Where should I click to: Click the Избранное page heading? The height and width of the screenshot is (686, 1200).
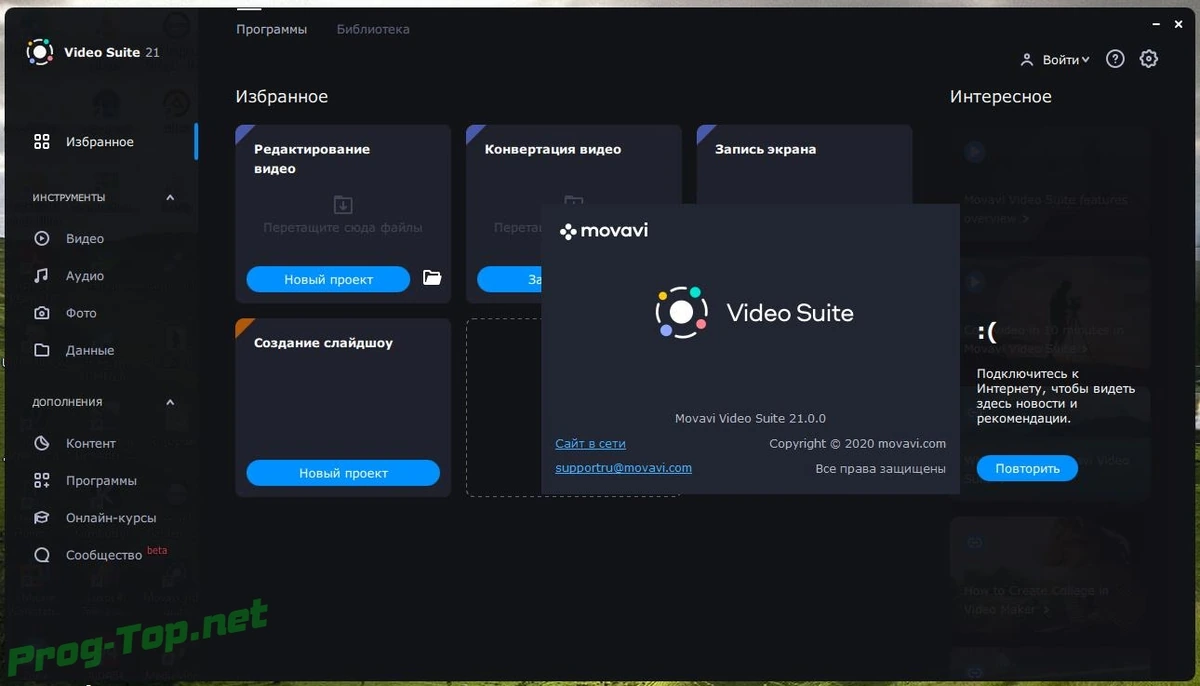(x=282, y=97)
